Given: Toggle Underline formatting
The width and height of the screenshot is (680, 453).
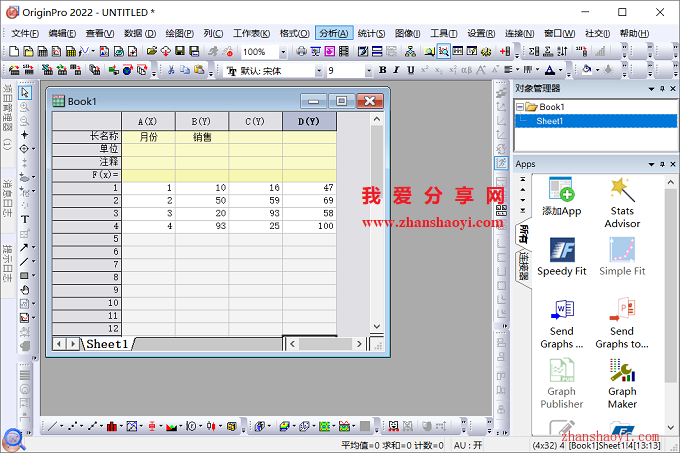Looking at the screenshot, I should tap(410, 70).
